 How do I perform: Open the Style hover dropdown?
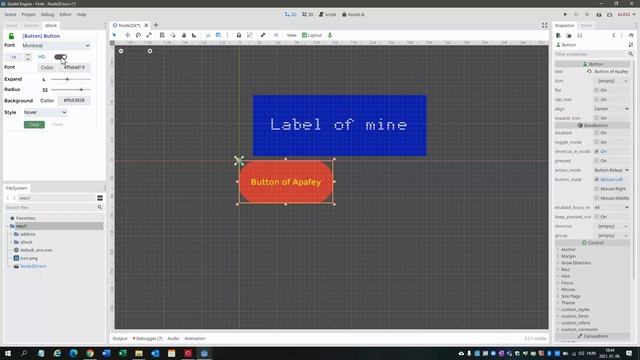(45, 112)
